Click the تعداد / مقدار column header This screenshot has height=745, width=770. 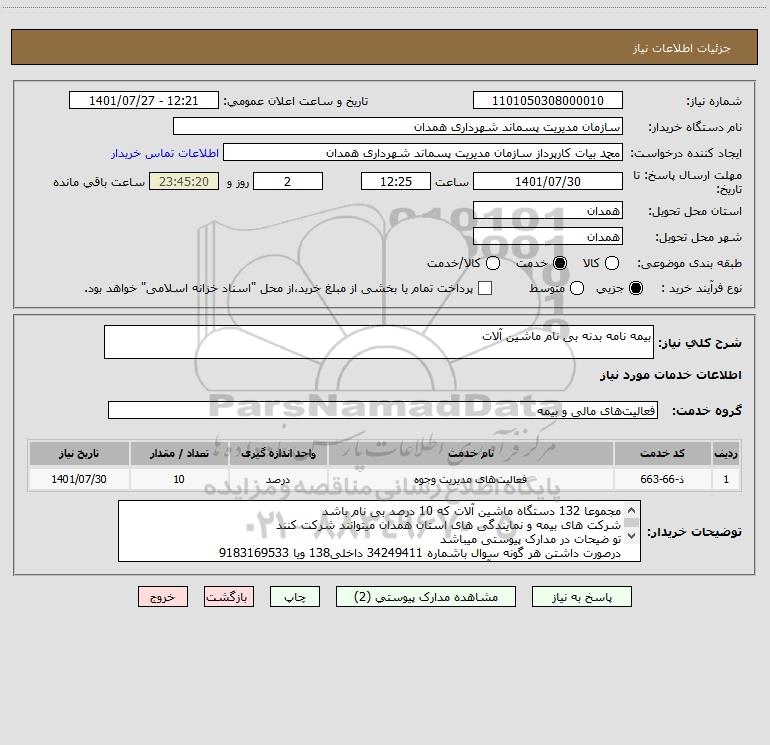pyautogui.click(x=179, y=453)
